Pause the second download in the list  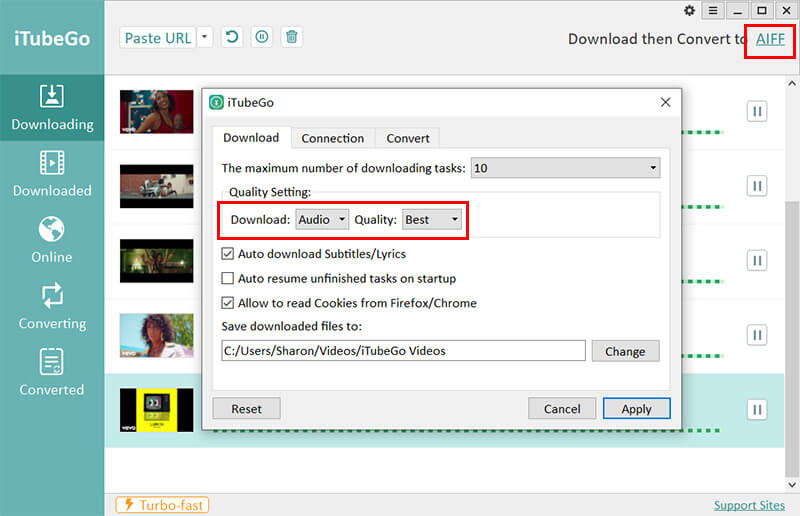tap(757, 186)
